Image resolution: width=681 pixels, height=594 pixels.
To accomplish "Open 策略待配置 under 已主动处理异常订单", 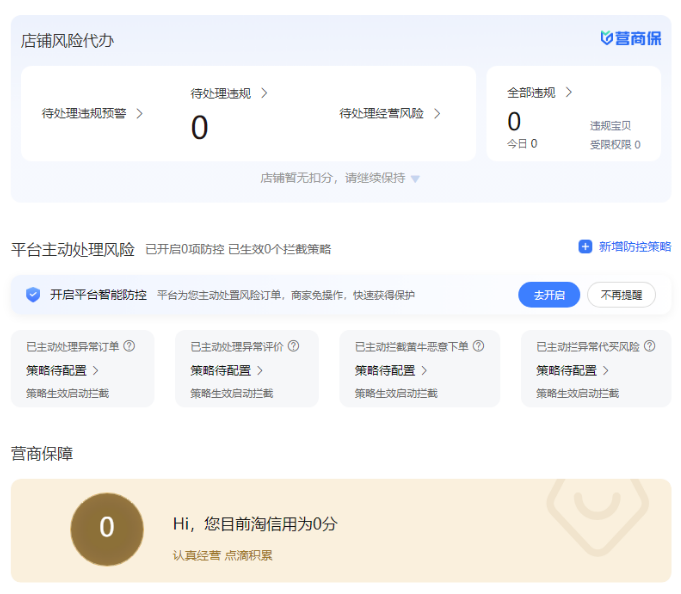I will (x=63, y=370).
